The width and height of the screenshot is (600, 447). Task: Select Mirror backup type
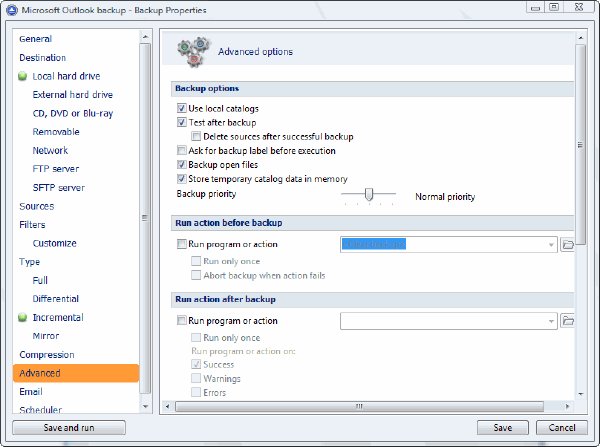46,336
